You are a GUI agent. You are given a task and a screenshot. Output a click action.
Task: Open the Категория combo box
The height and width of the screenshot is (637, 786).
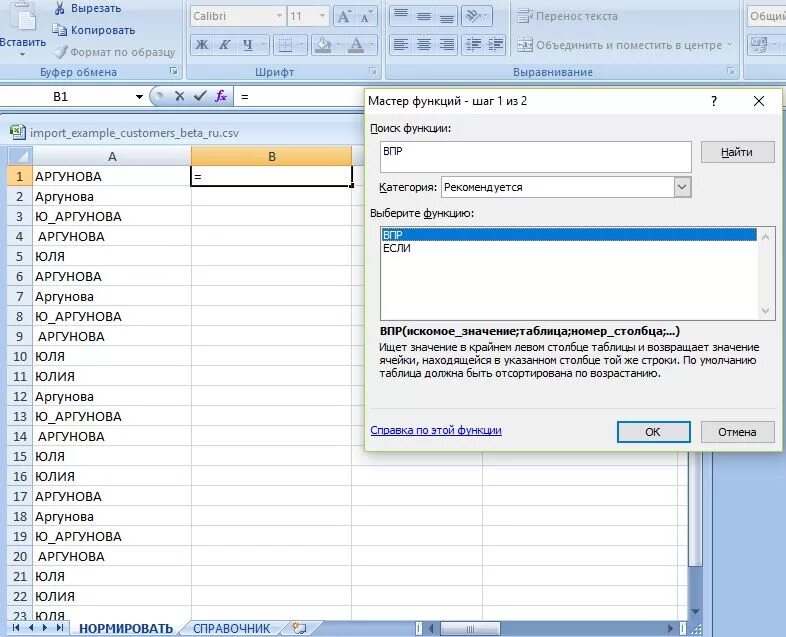[x=566, y=187]
